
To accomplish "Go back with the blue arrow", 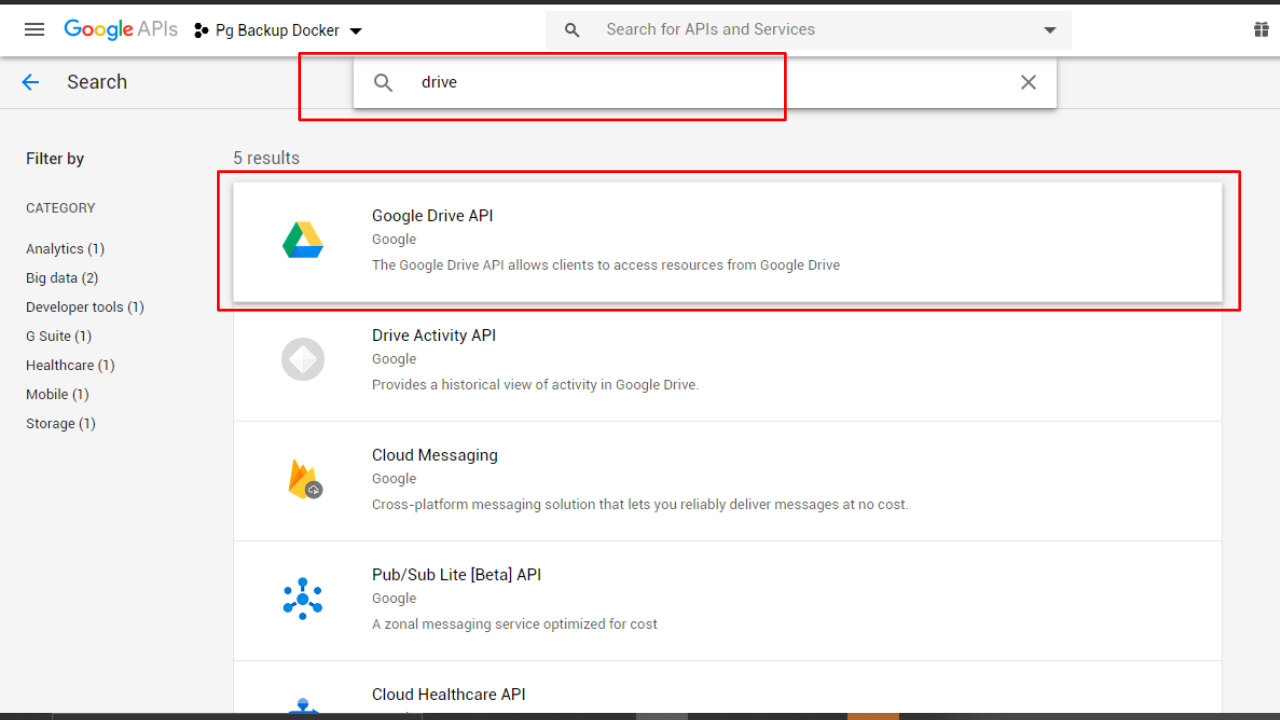I will [31, 82].
